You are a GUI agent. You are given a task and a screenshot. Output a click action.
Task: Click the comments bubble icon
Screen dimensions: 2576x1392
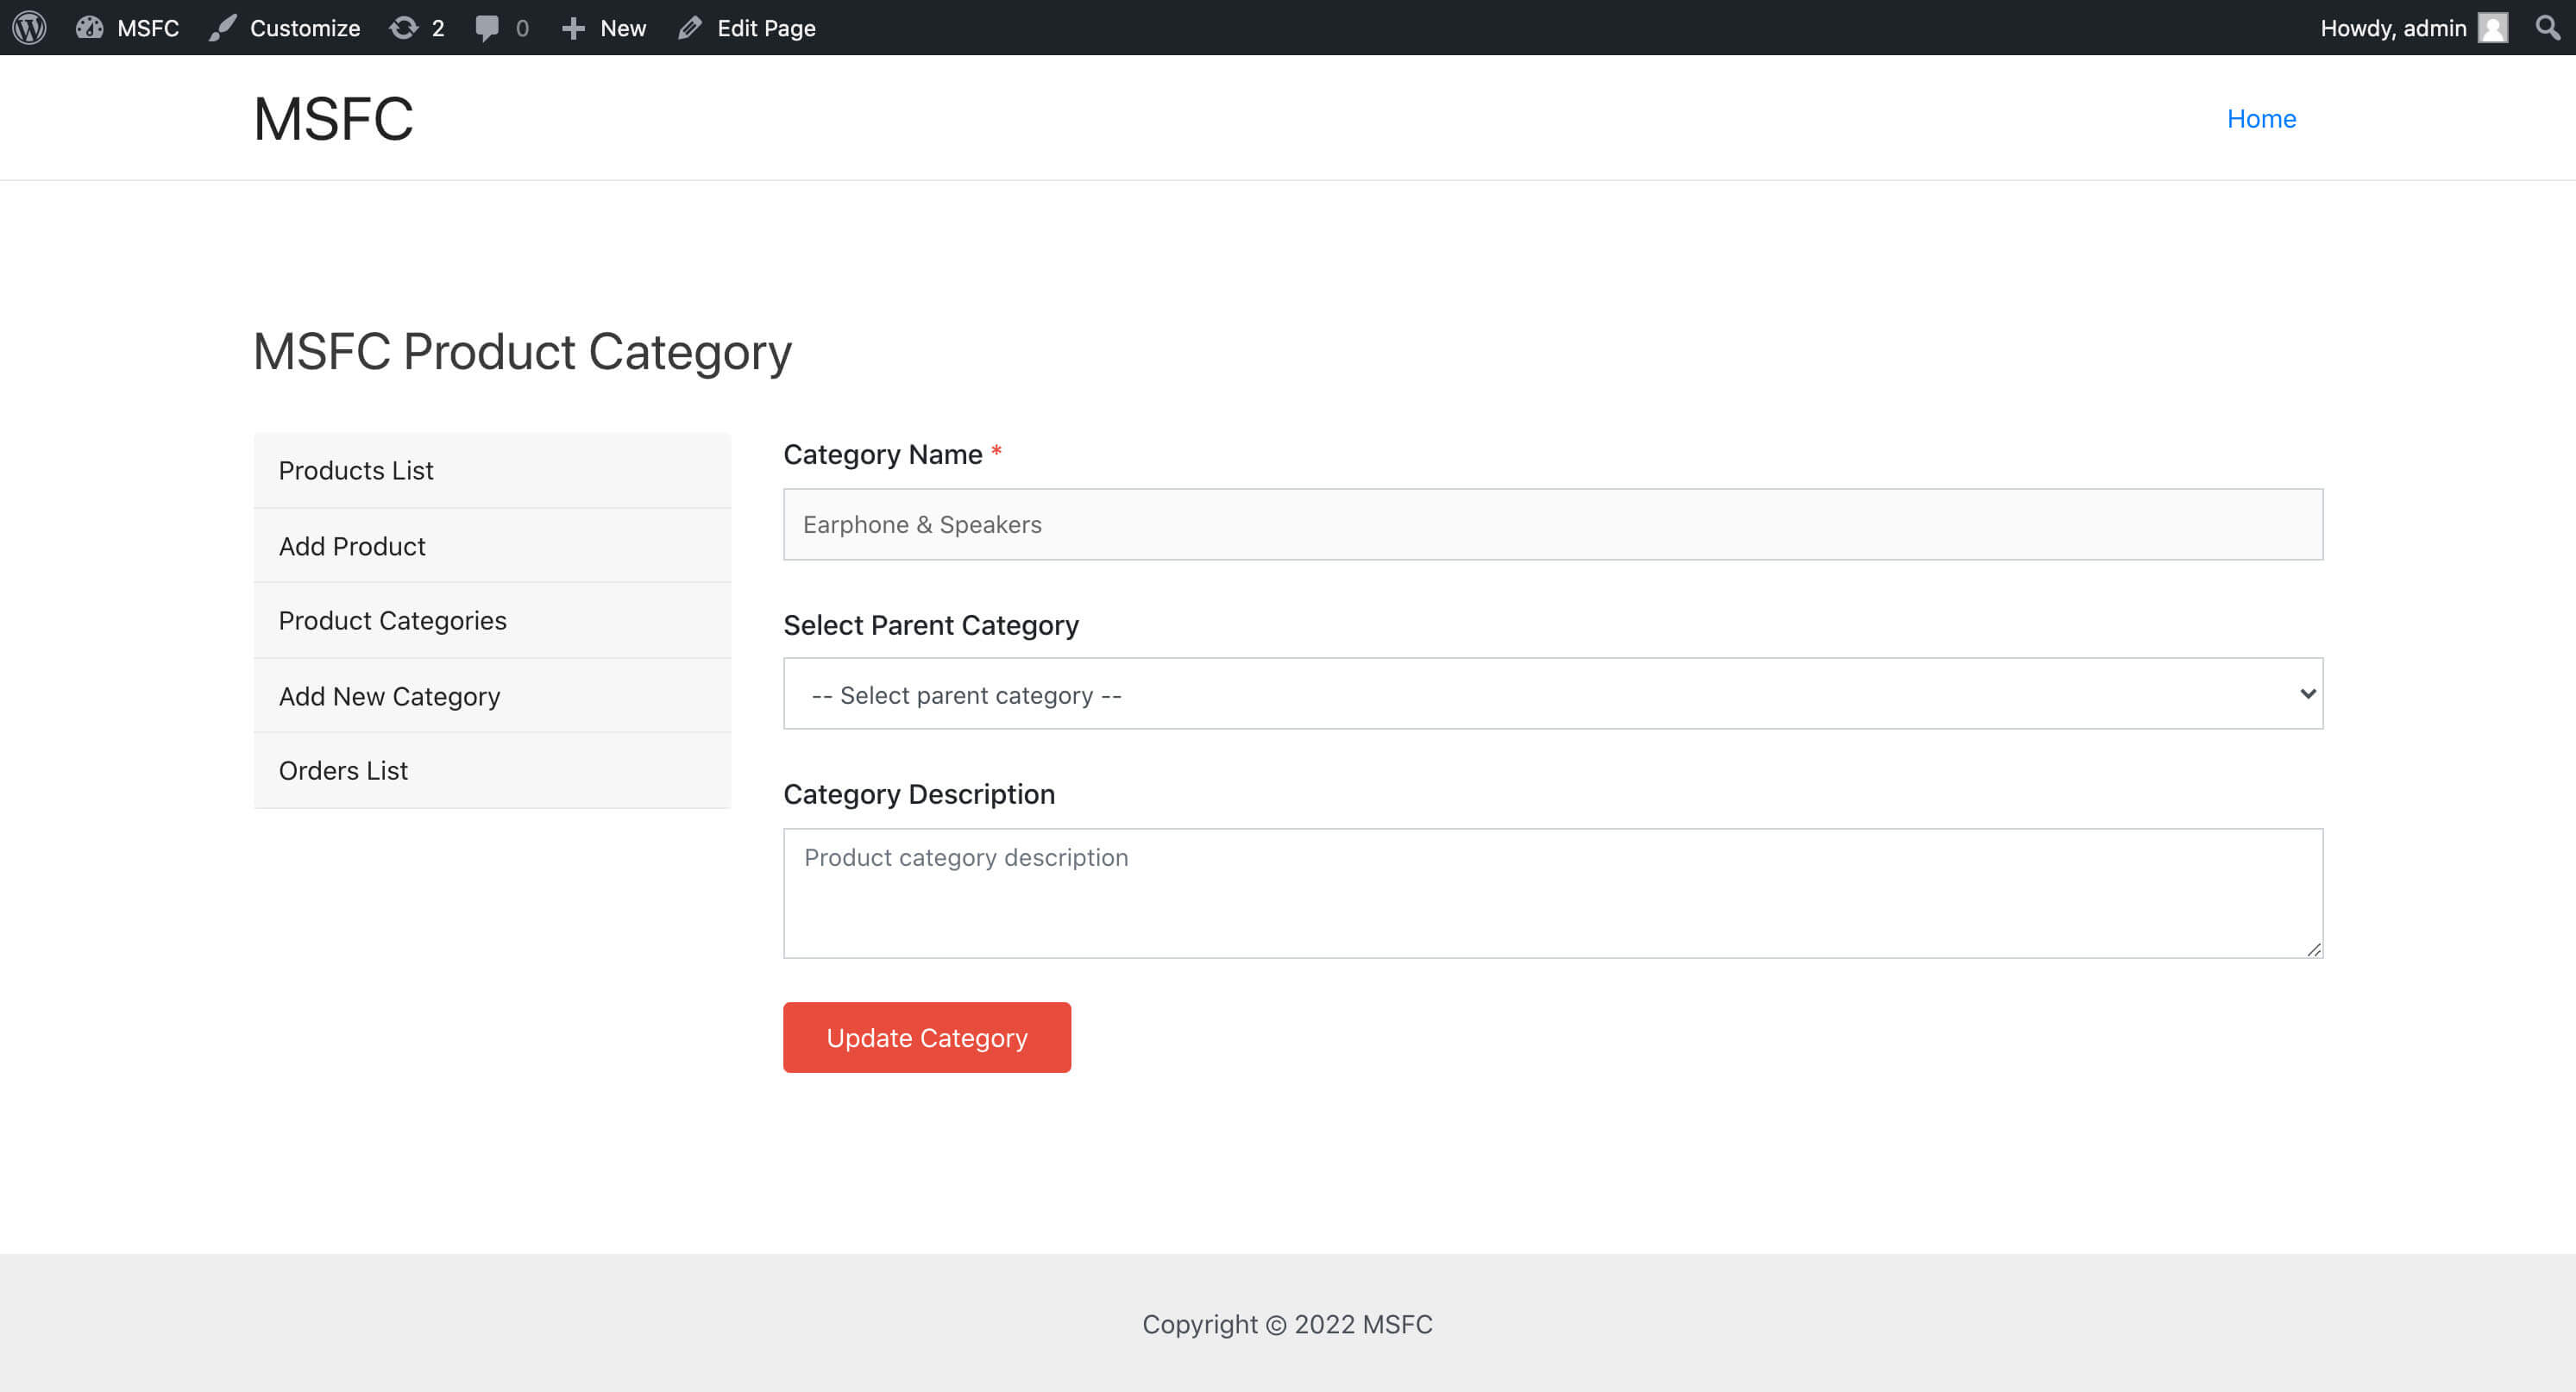pos(487,27)
